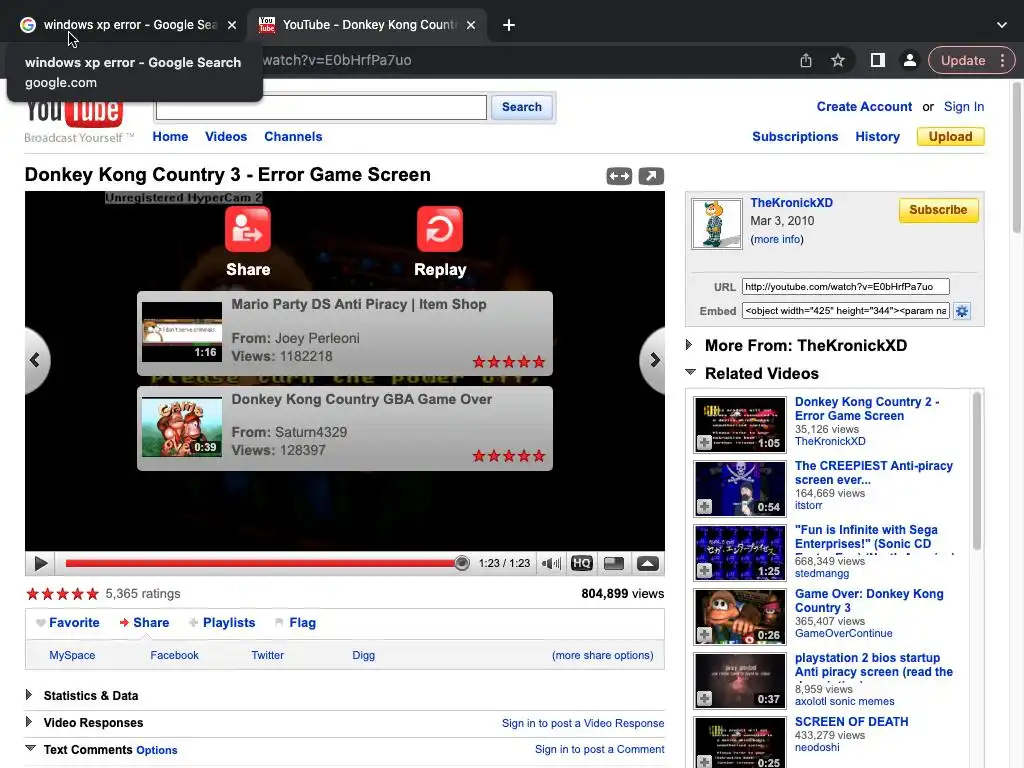Rate the video using the star ratings
Screen dimensions: 1024x768
click(62, 594)
